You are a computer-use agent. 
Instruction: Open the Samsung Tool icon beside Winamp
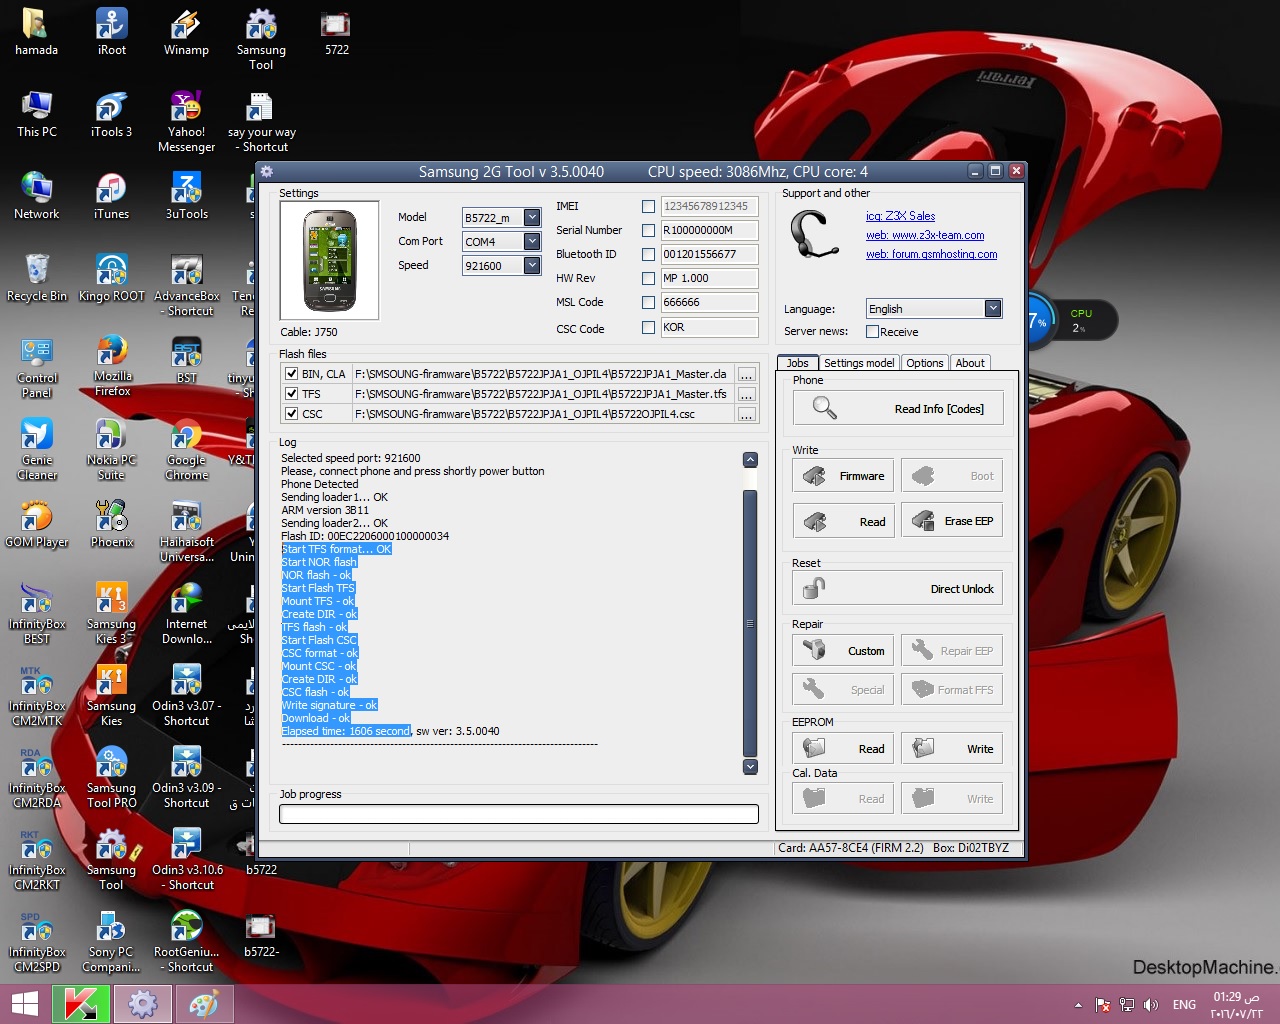point(261,39)
